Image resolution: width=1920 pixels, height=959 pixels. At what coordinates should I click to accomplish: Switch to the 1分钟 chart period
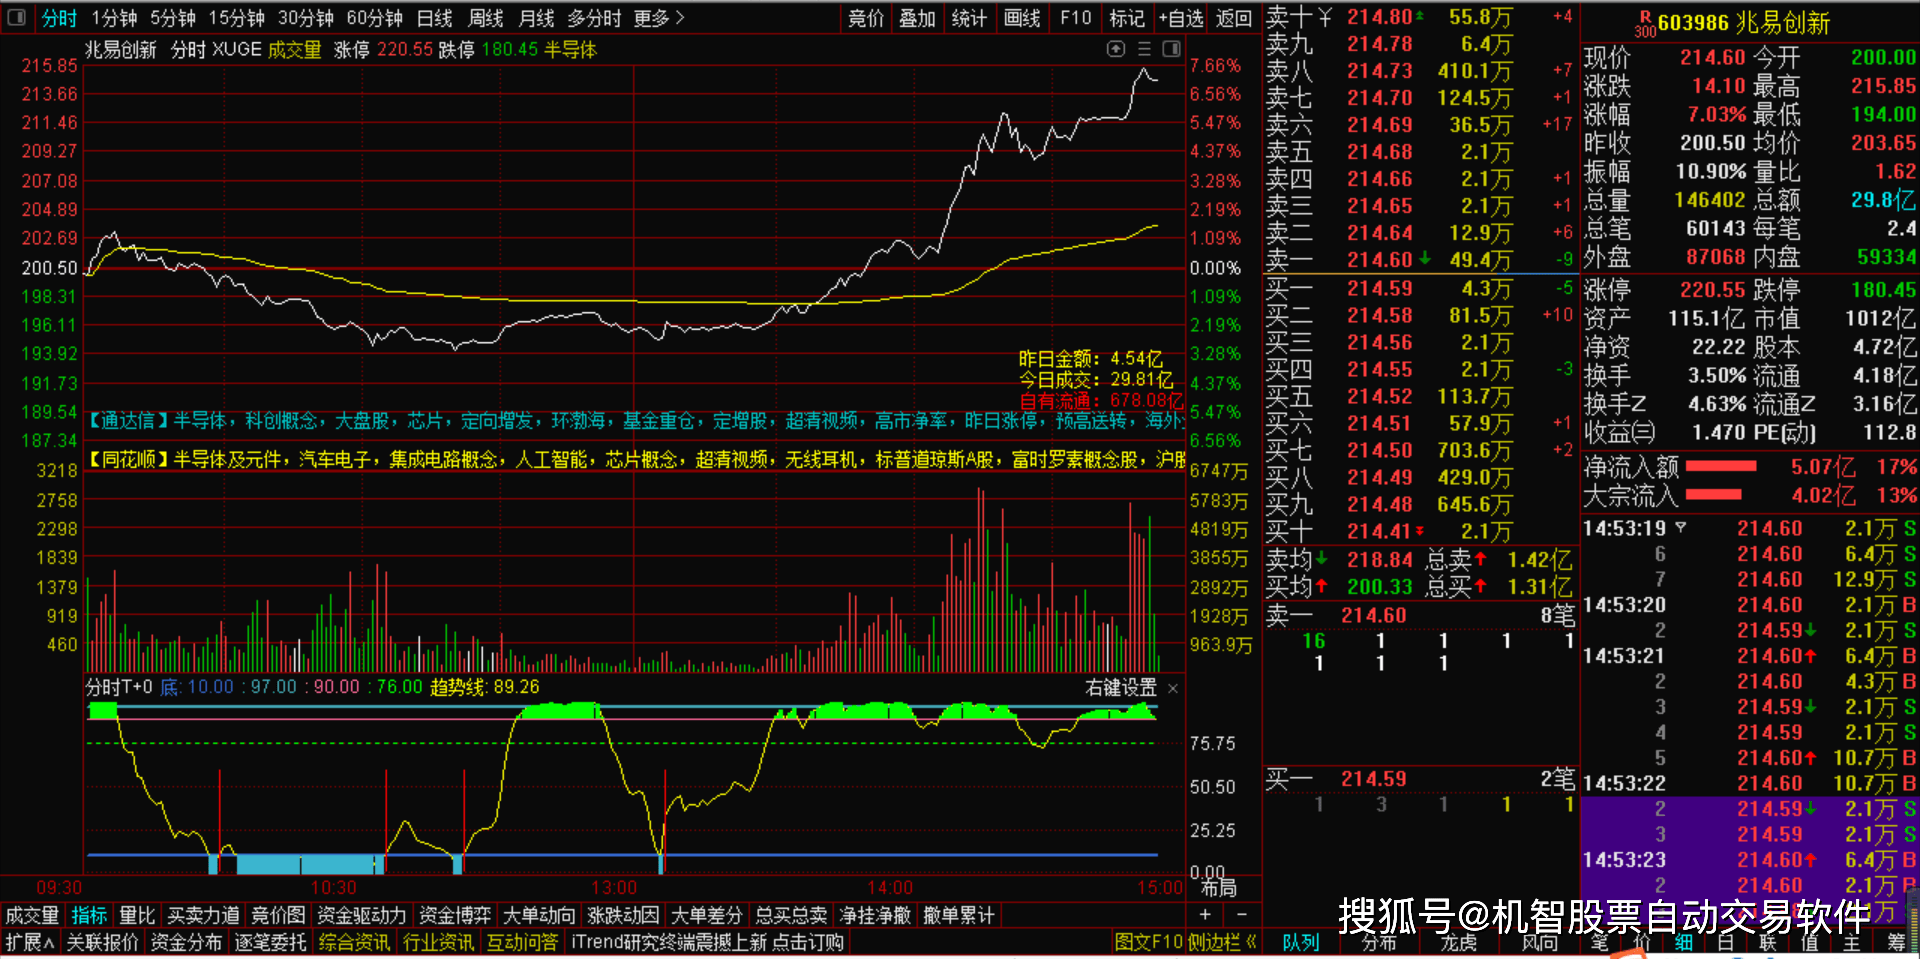(x=114, y=18)
